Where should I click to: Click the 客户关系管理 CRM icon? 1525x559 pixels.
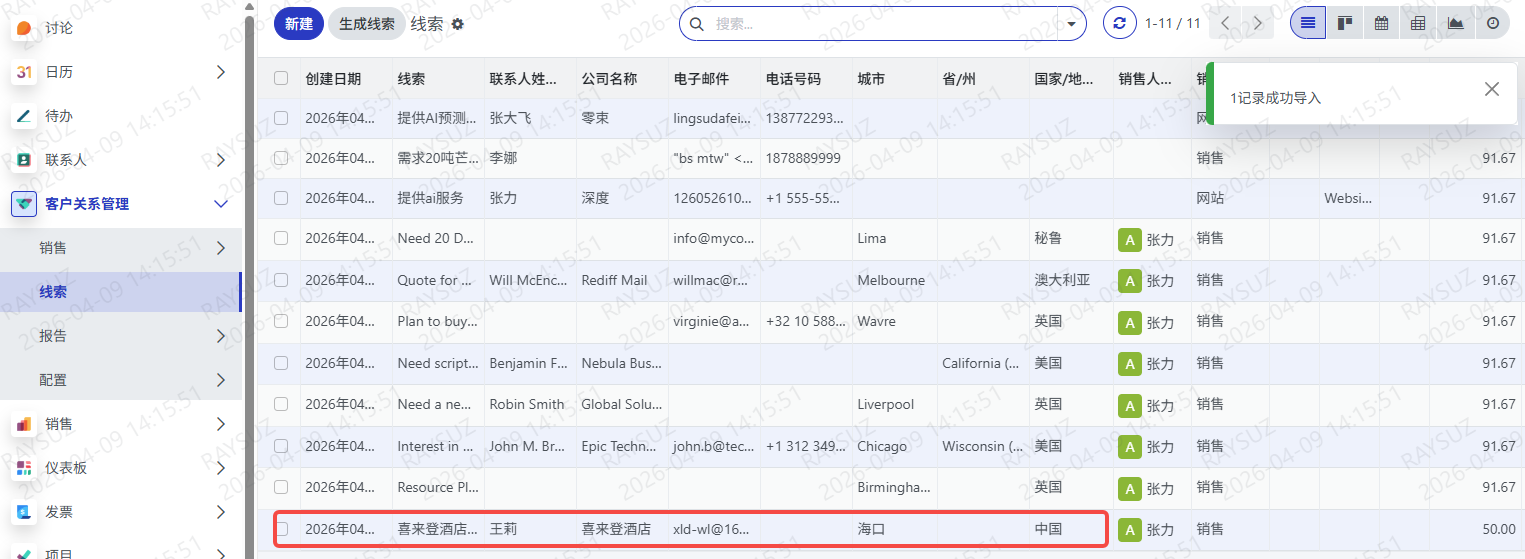pyautogui.click(x=24, y=204)
